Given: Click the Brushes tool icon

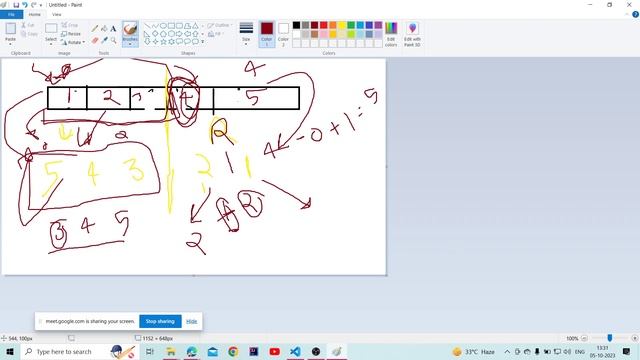Looking at the screenshot, I should (130, 29).
